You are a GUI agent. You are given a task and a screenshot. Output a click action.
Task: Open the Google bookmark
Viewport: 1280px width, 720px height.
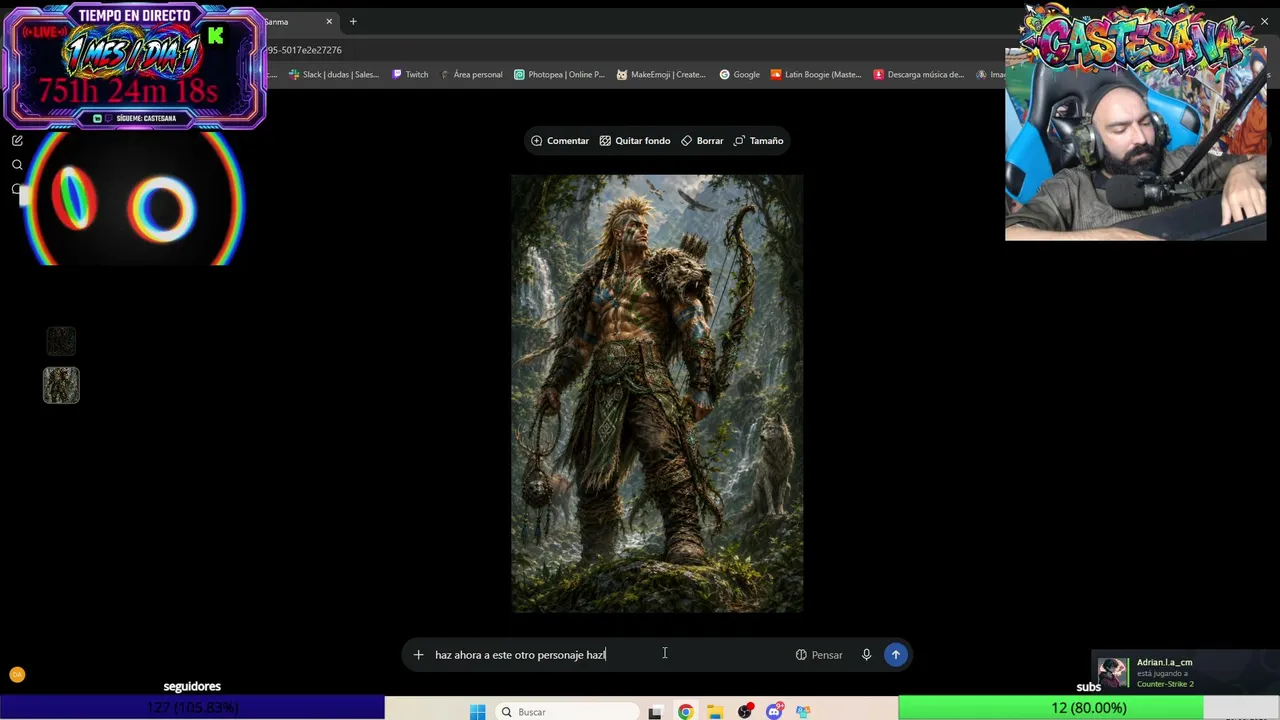tap(739, 74)
